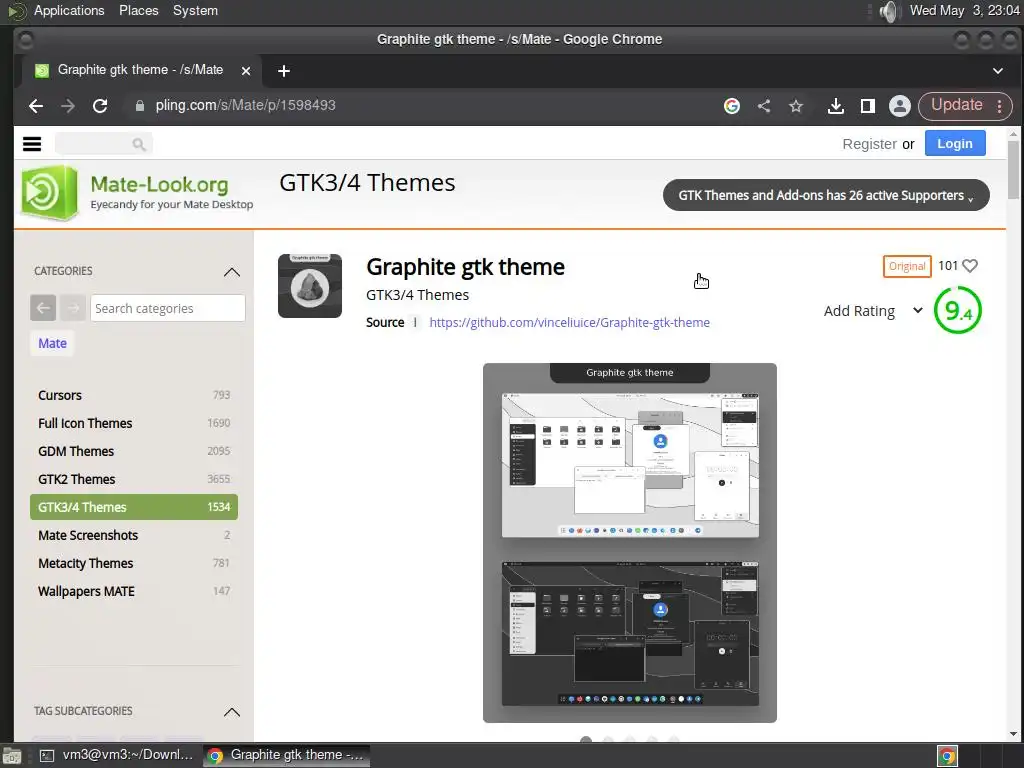
Task: Open the site hamburger menu
Action: (x=32, y=144)
